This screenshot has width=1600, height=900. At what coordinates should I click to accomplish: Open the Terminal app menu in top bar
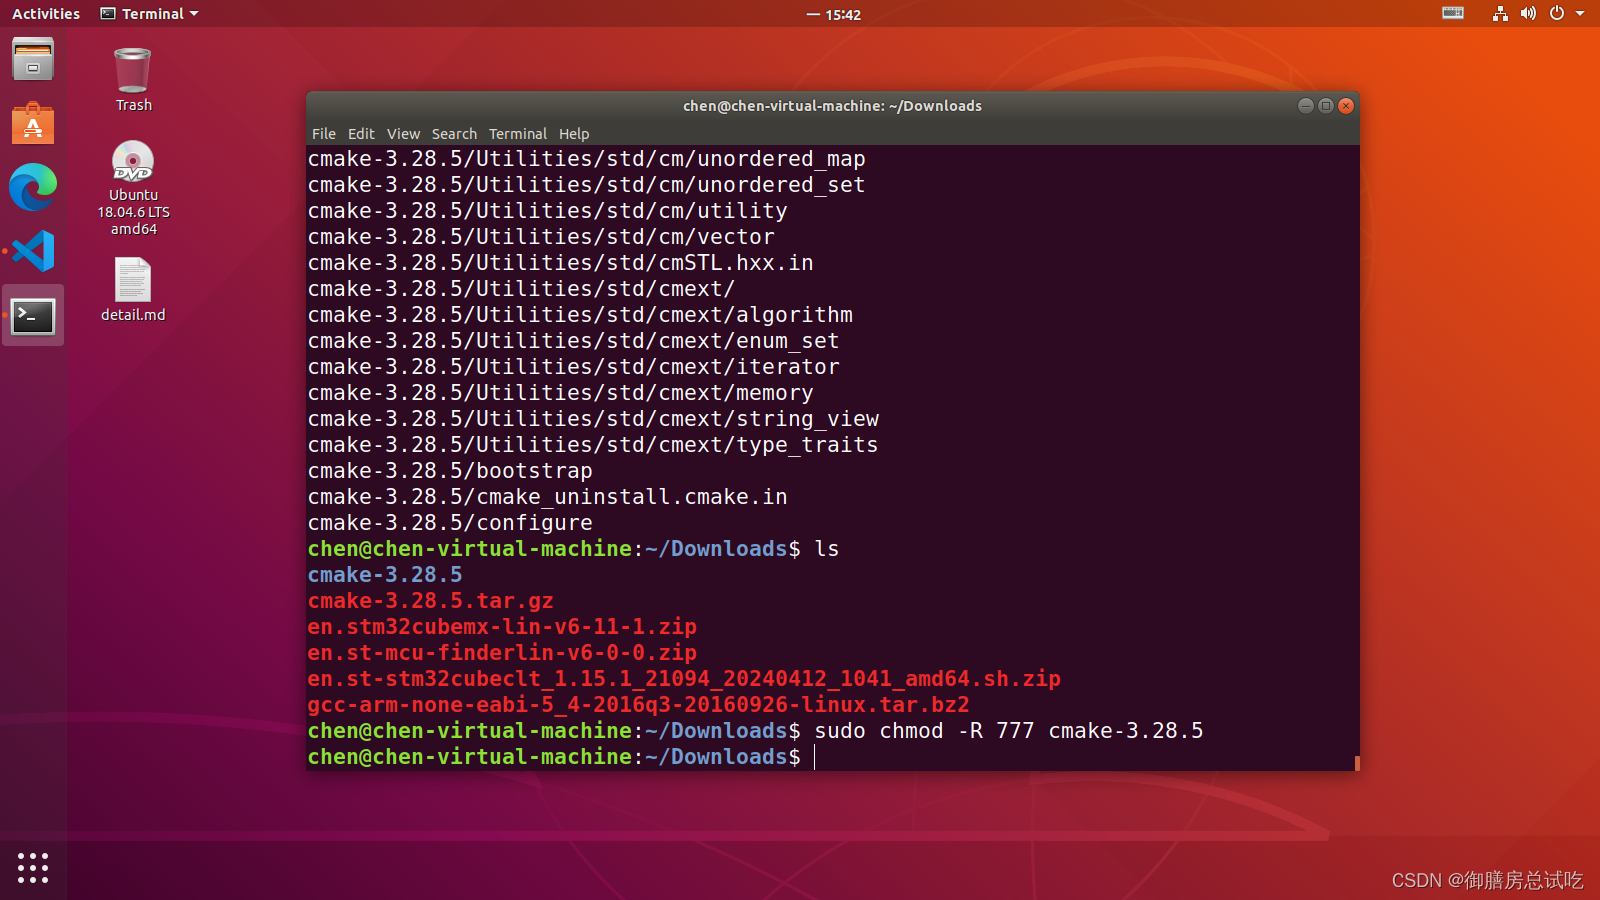click(150, 14)
